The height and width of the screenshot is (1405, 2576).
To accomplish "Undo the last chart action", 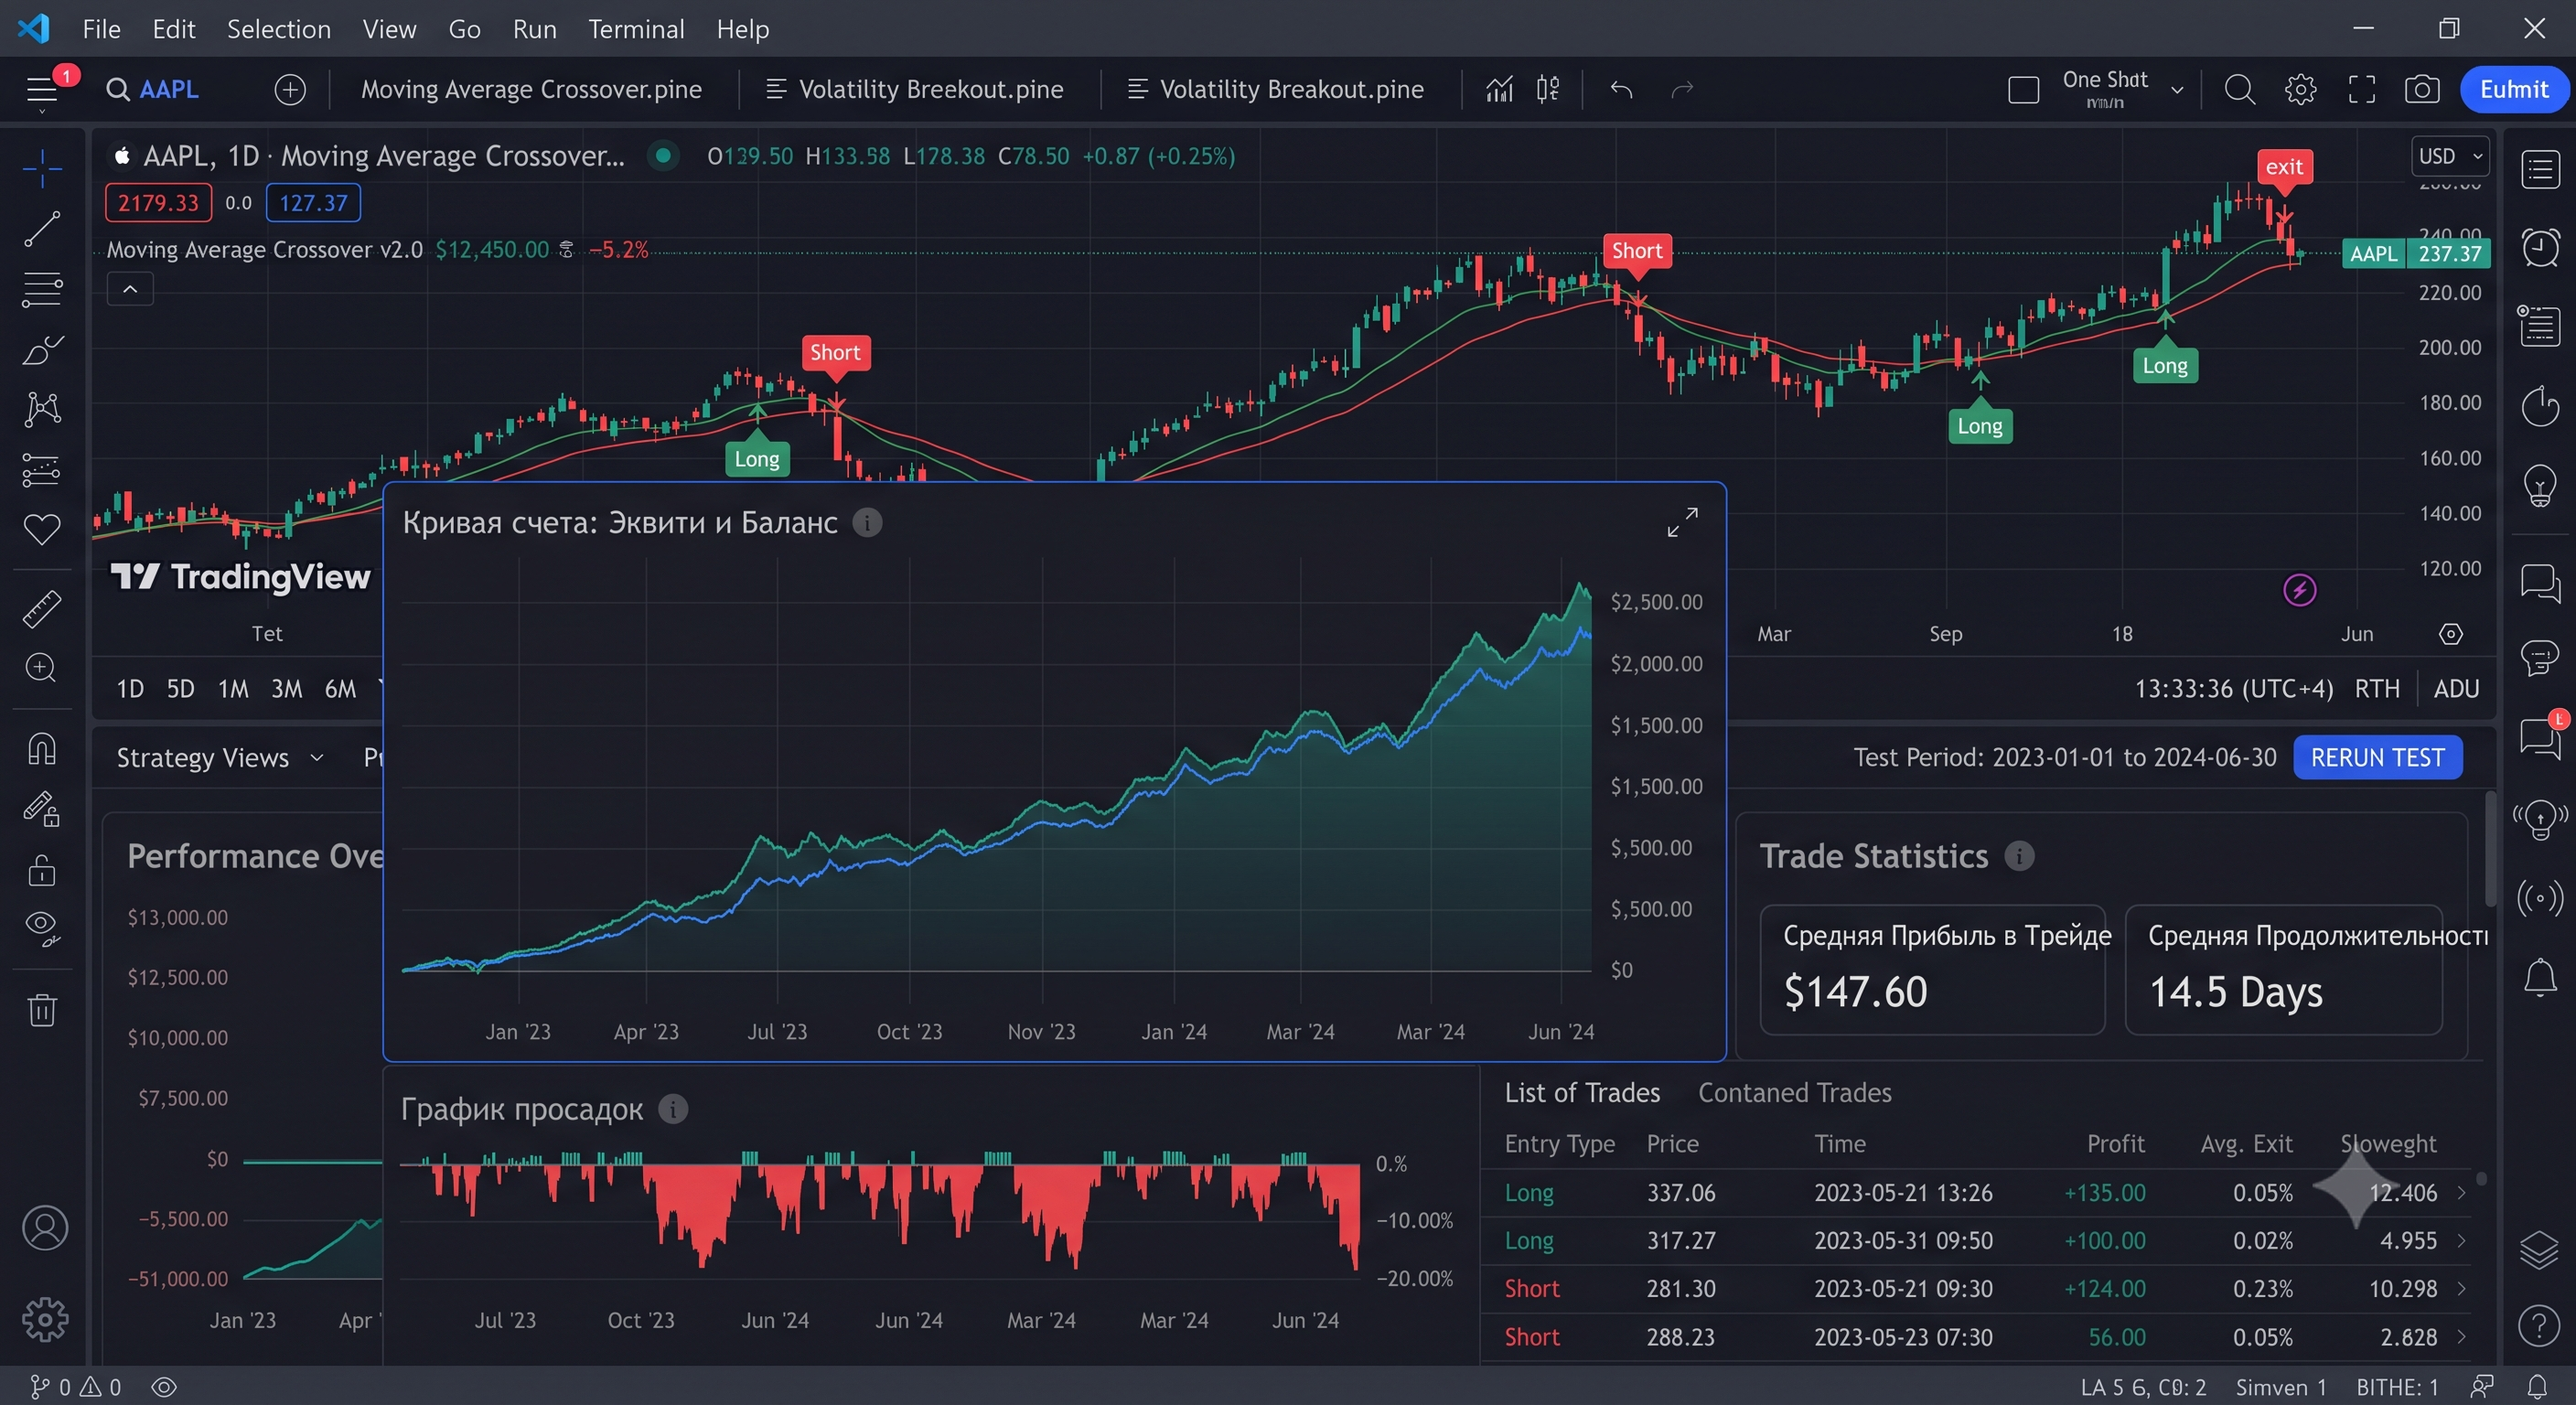I will pos(1621,90).
